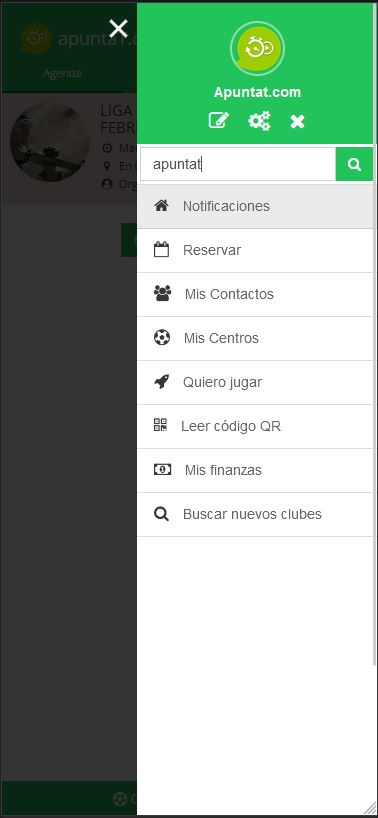
Task: Click the rocket icon for Quiero jugar
Action: click(x=162, y=382)
